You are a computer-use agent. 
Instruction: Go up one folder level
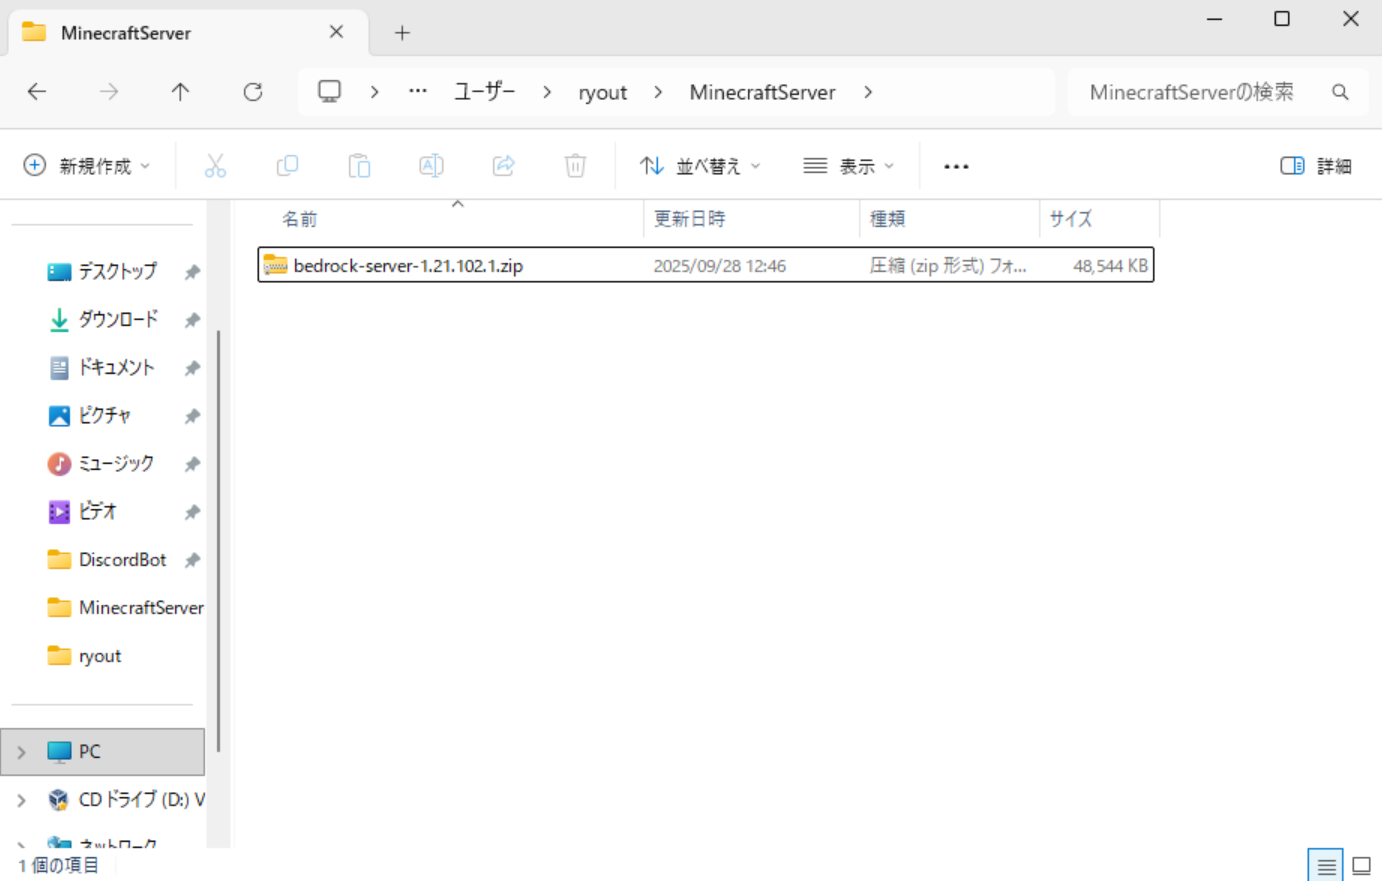click(x=180, y=92)
